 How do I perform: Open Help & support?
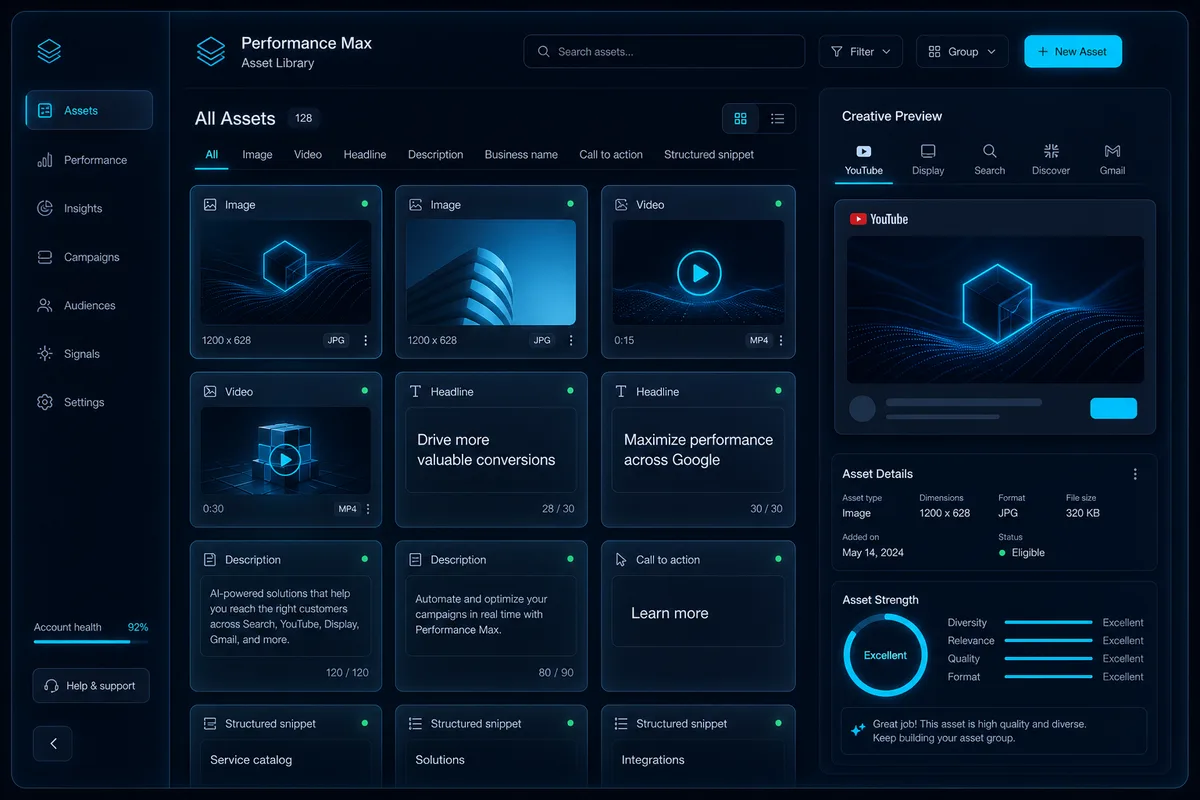pos(91,686)
